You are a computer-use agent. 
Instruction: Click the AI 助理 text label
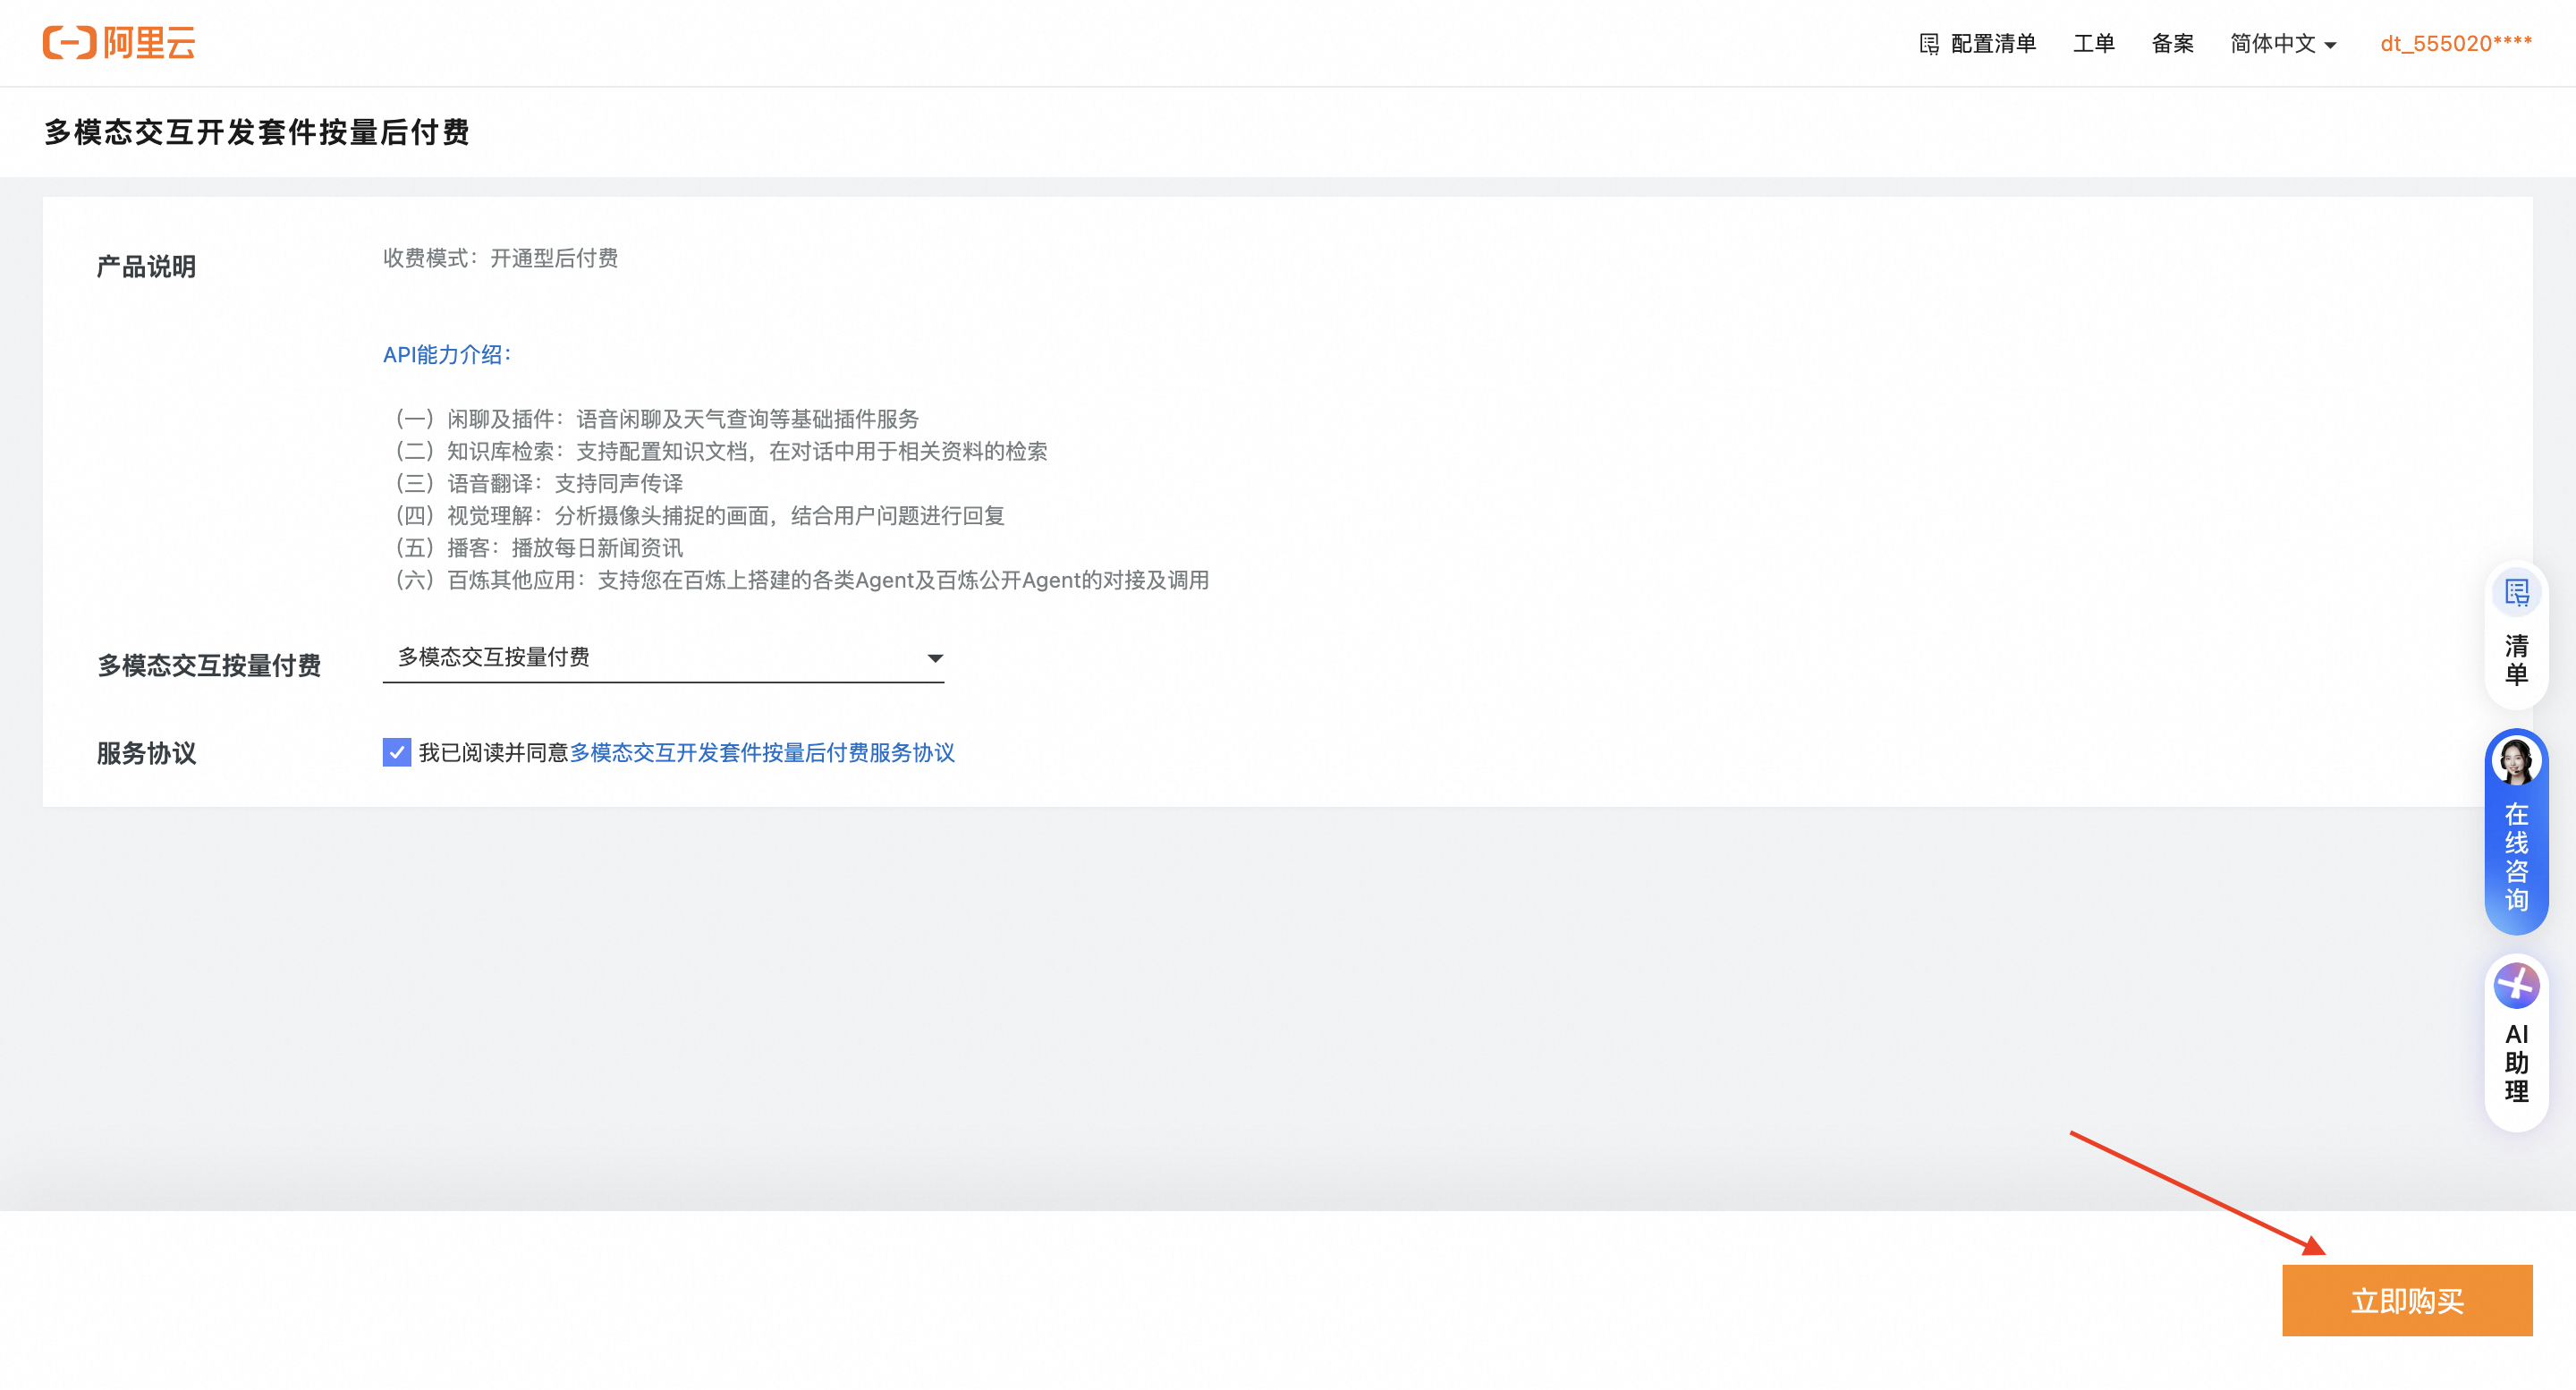(2516, 1062)
